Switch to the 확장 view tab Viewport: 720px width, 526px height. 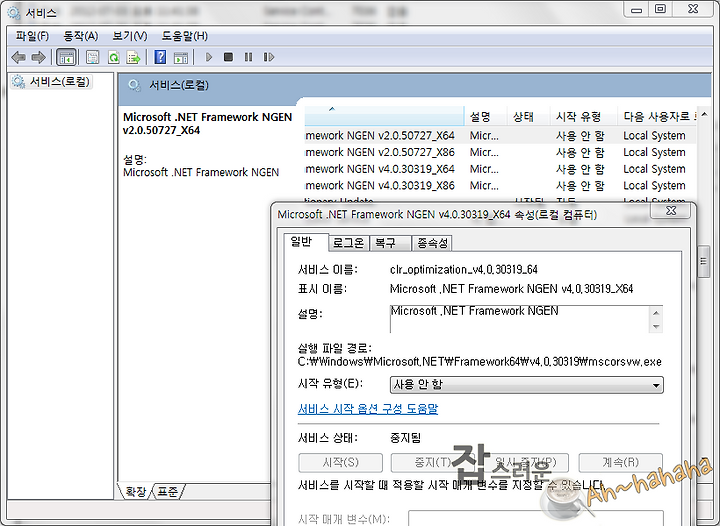(x=136, y=492)
